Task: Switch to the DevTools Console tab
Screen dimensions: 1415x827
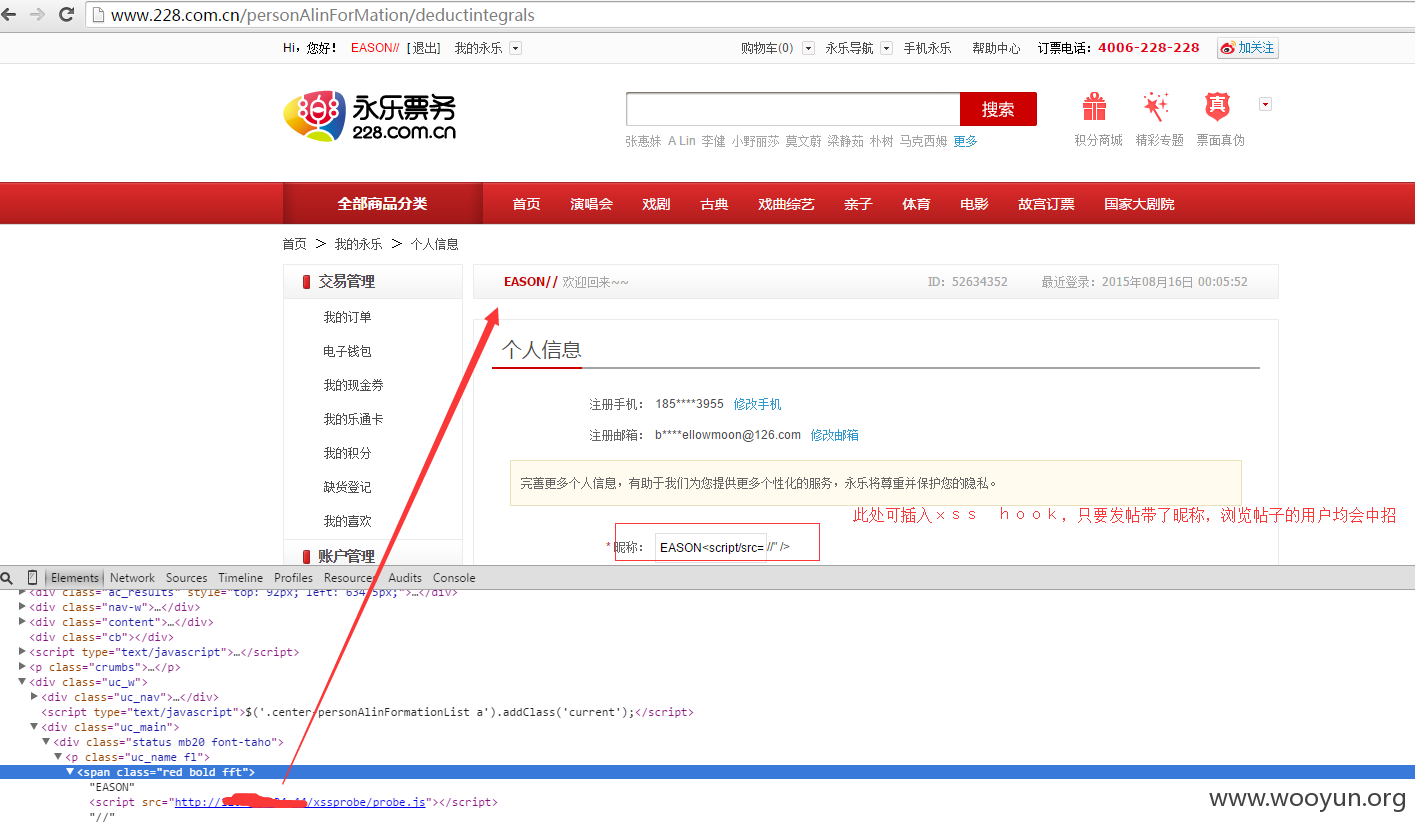Action: tap(454, 578)
